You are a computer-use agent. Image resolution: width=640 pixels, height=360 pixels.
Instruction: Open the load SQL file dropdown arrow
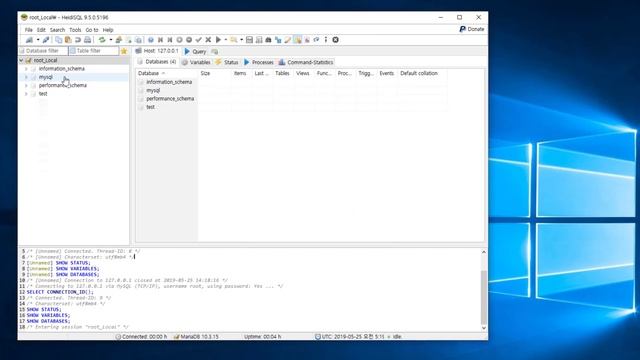tap(241, 40)
